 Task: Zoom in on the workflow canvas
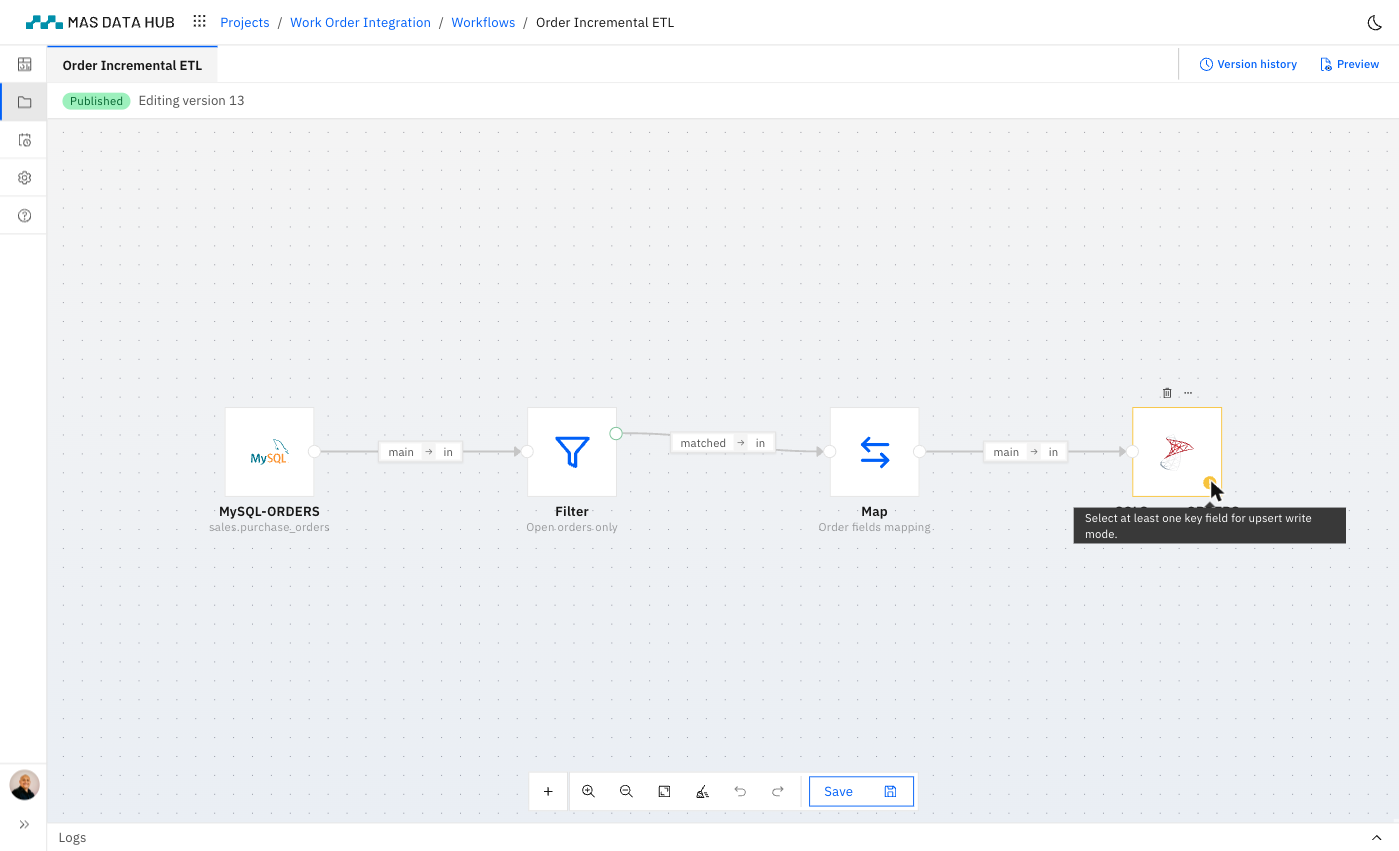[x=589, y=792]
